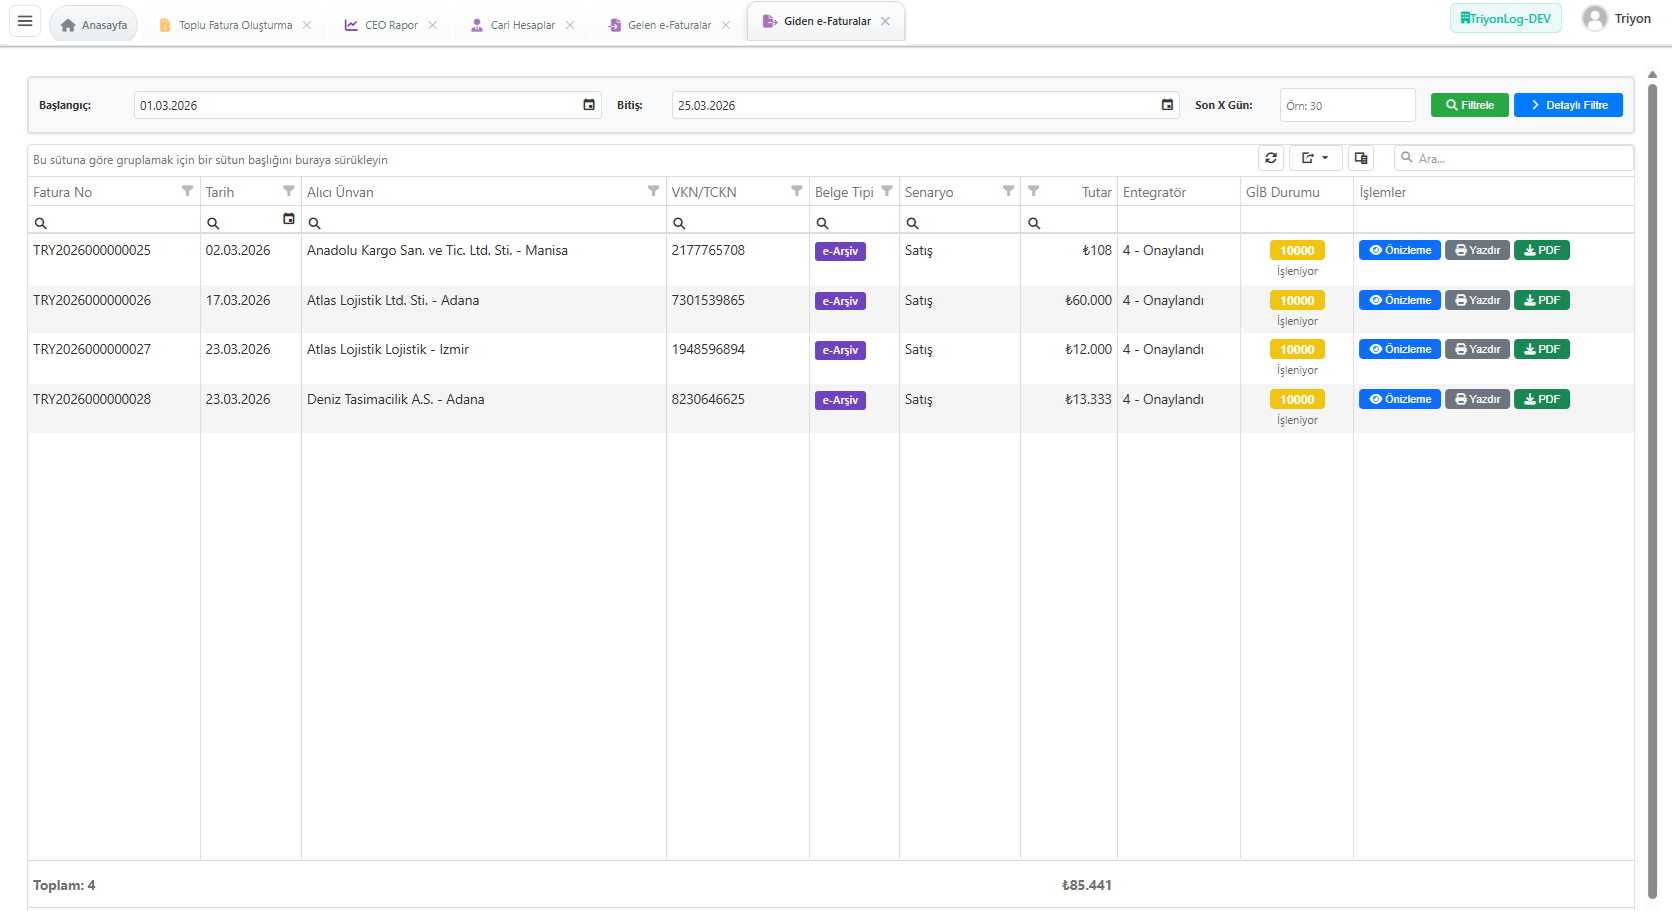Open the hamburger sidebar menu

(25, 21)
